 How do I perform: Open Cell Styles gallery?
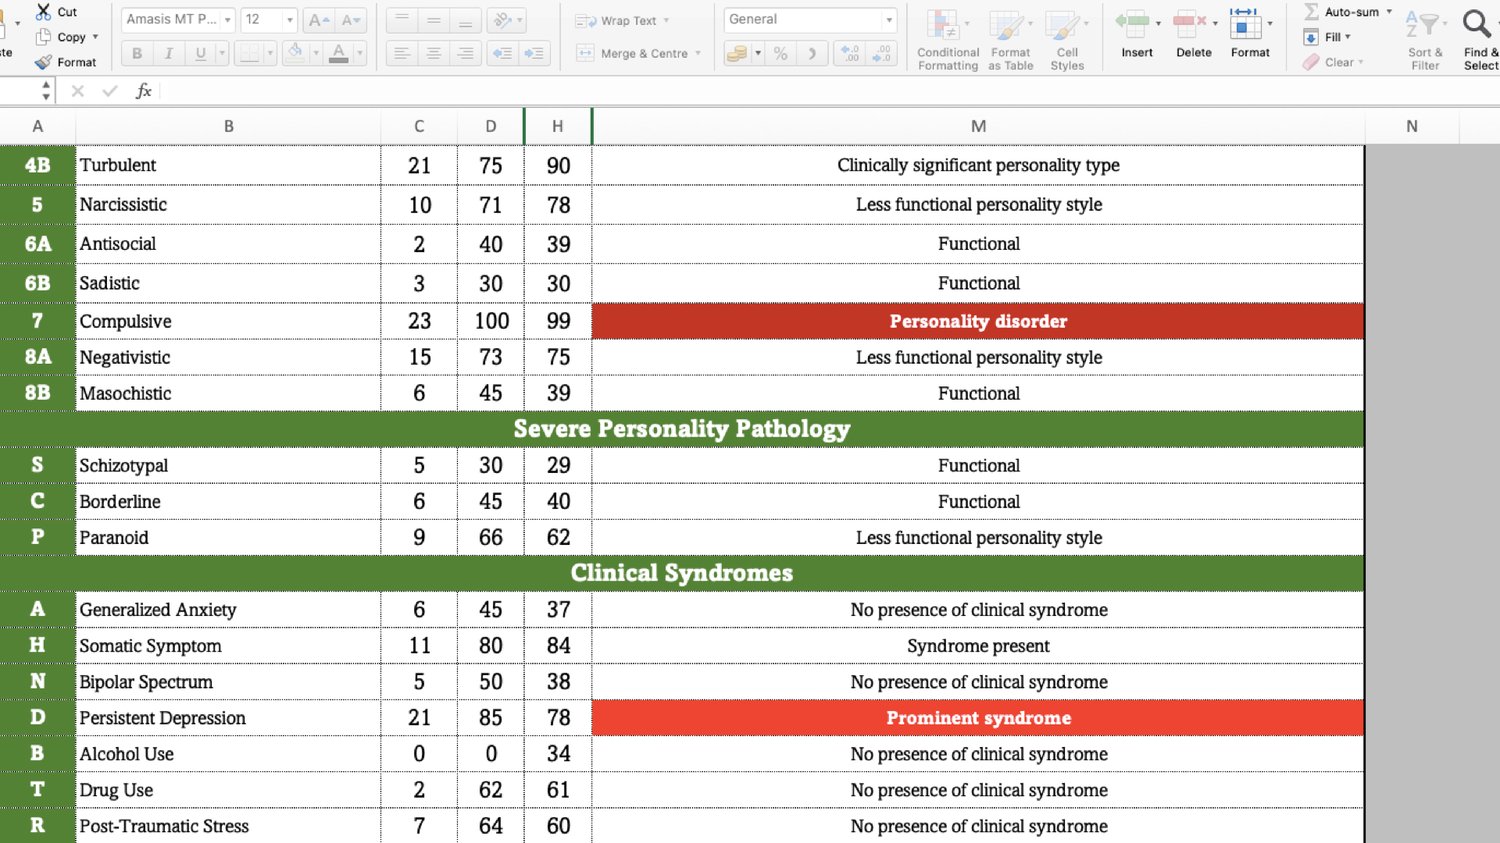coord(1067,39)
